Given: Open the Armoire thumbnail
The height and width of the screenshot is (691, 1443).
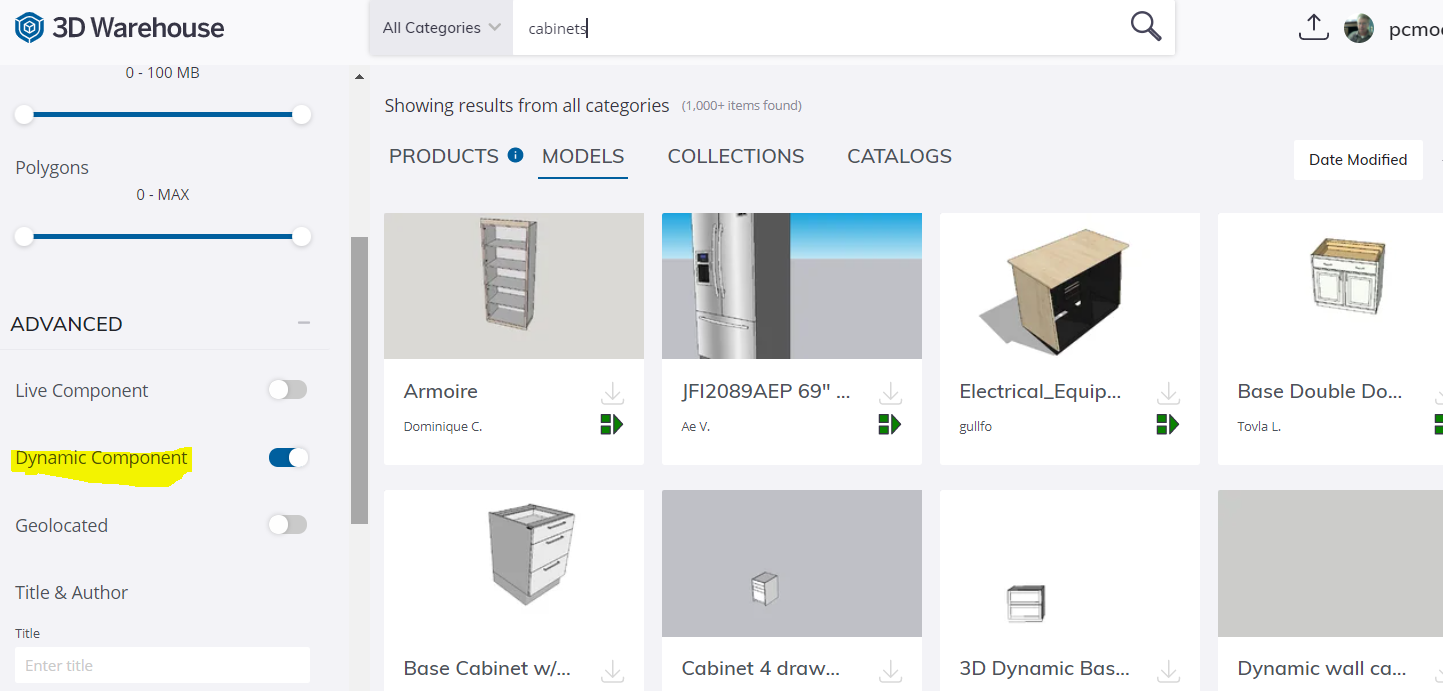Looking at the screenshot, I should pos(514,286).
